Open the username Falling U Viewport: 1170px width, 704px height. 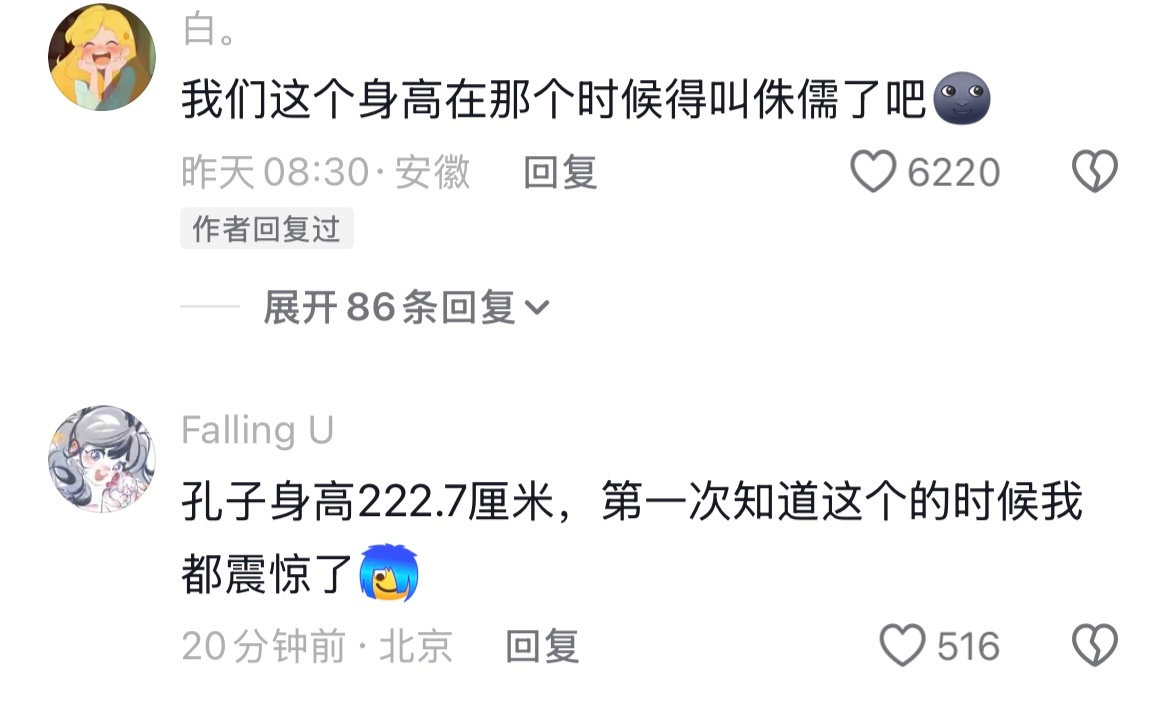[x=257, y=430]
